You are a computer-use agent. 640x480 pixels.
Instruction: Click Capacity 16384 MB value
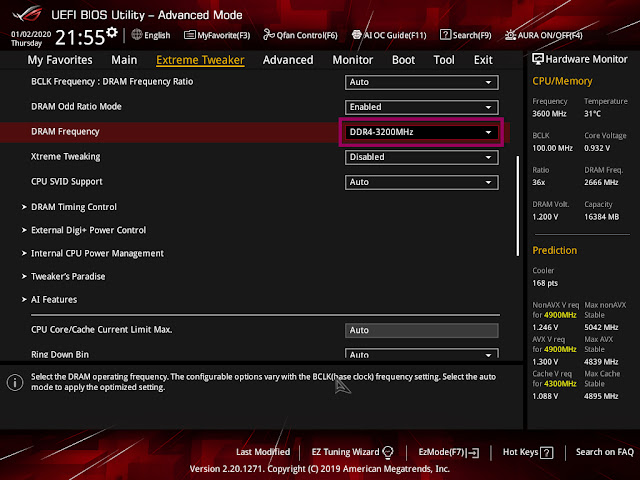(x=601, y=217)
